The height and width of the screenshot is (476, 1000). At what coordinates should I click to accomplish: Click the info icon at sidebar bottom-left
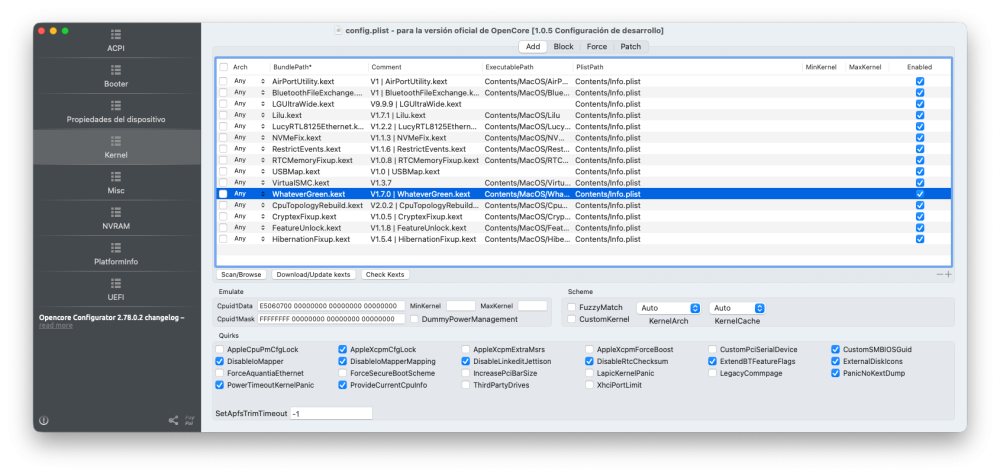pyautogui.click(x=43, y=420)
